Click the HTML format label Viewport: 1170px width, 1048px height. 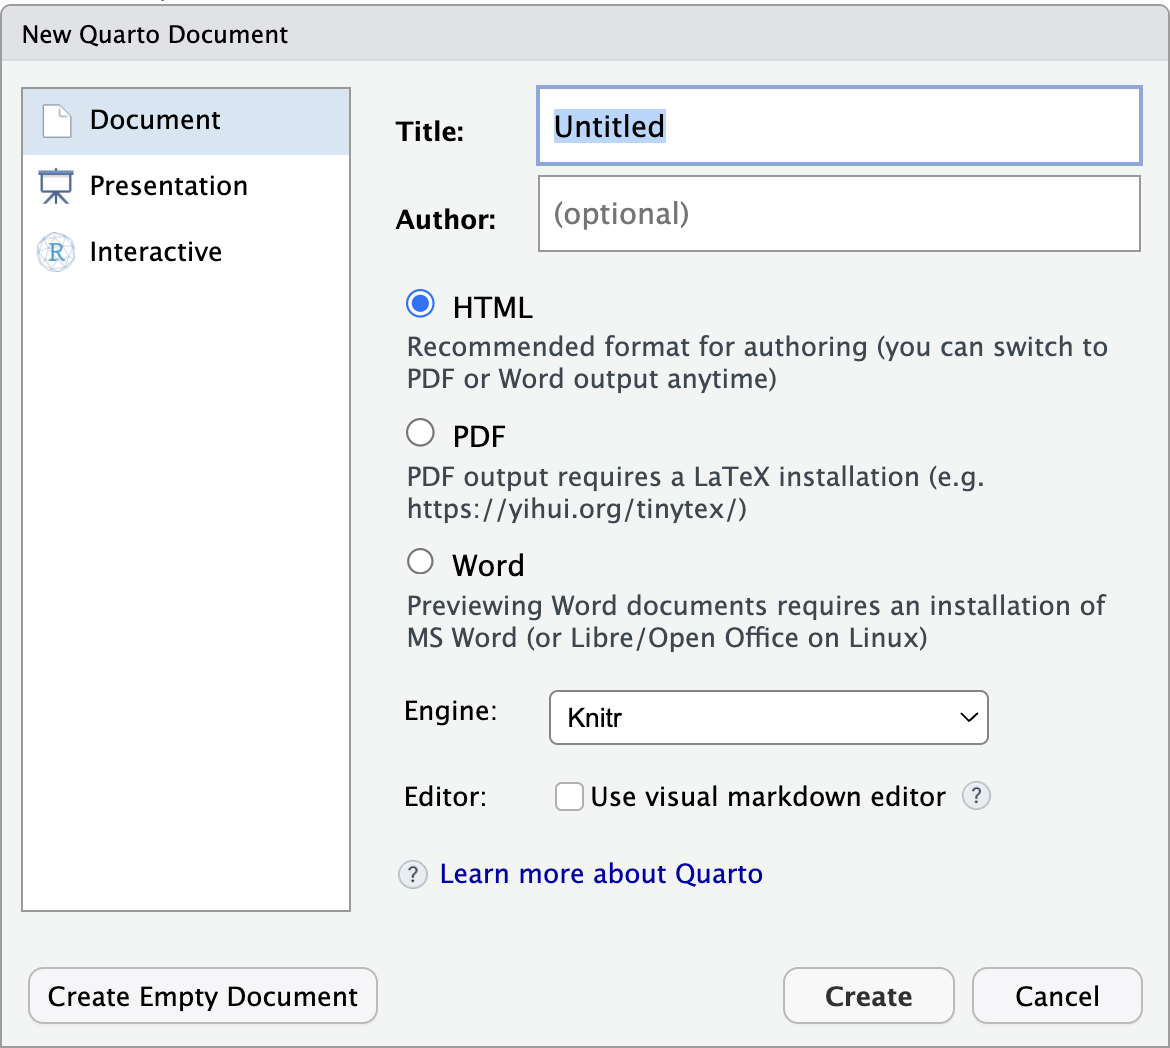coord(492,308)
